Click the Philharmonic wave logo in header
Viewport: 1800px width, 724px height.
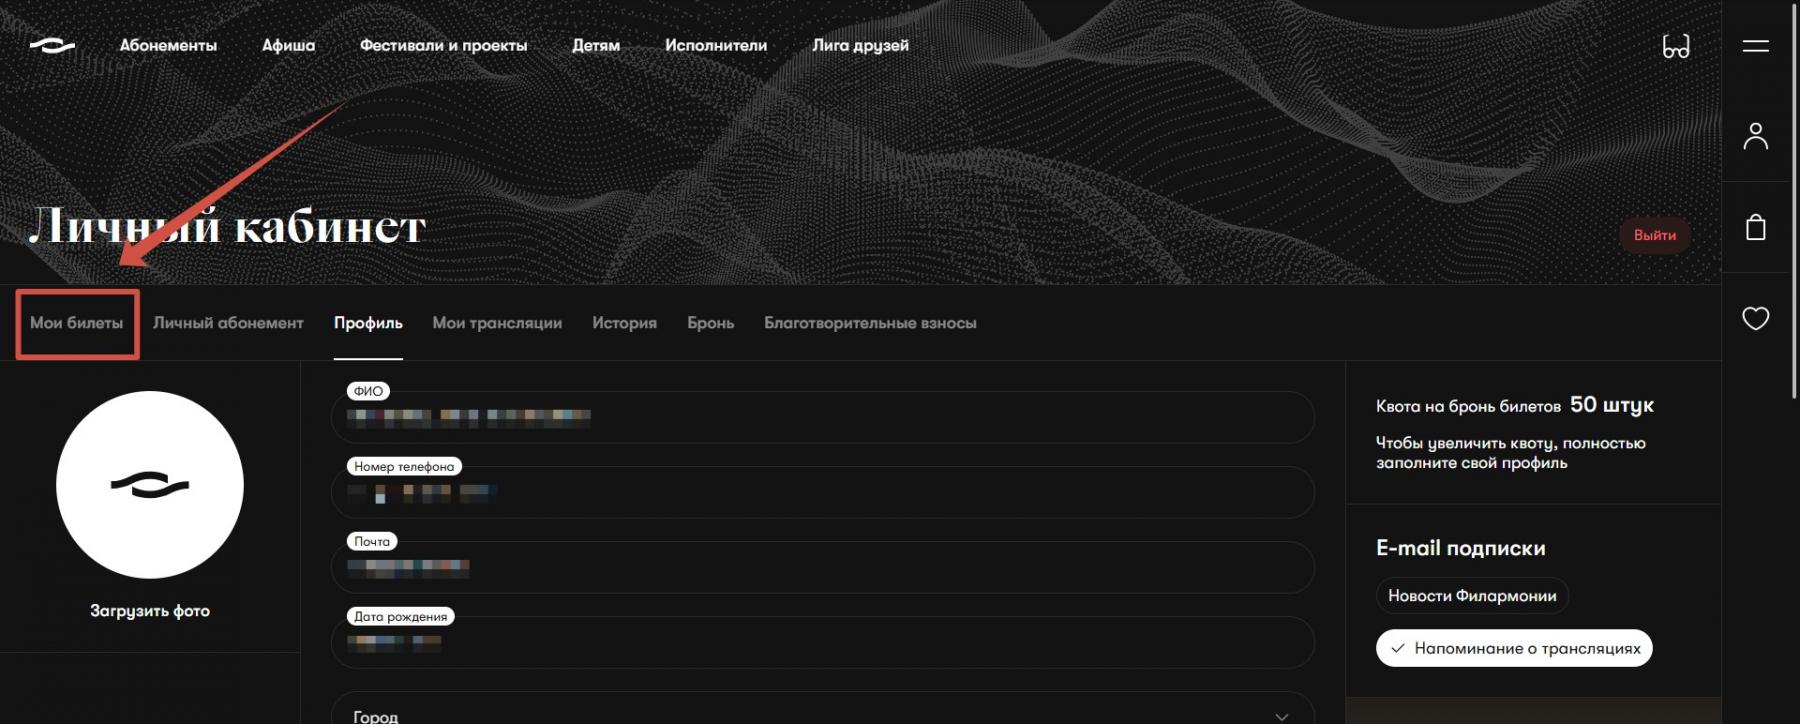(52, 46)
